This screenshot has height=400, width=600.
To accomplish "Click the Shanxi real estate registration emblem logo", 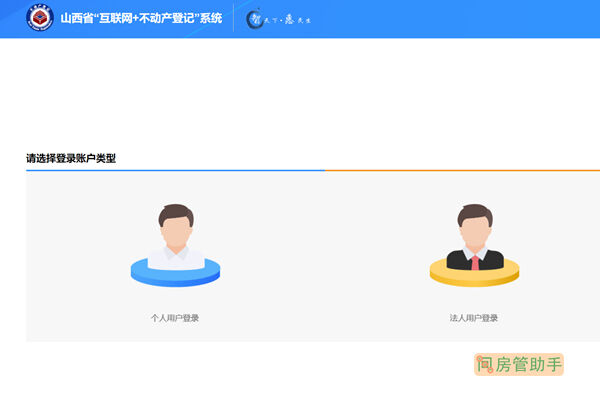I will [x=40, y=18].
